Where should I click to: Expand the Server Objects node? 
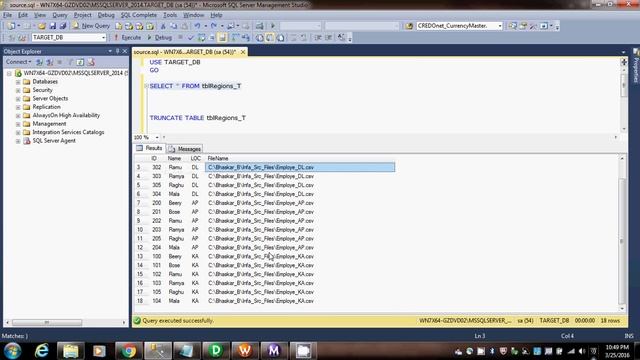tap(18, 99)
